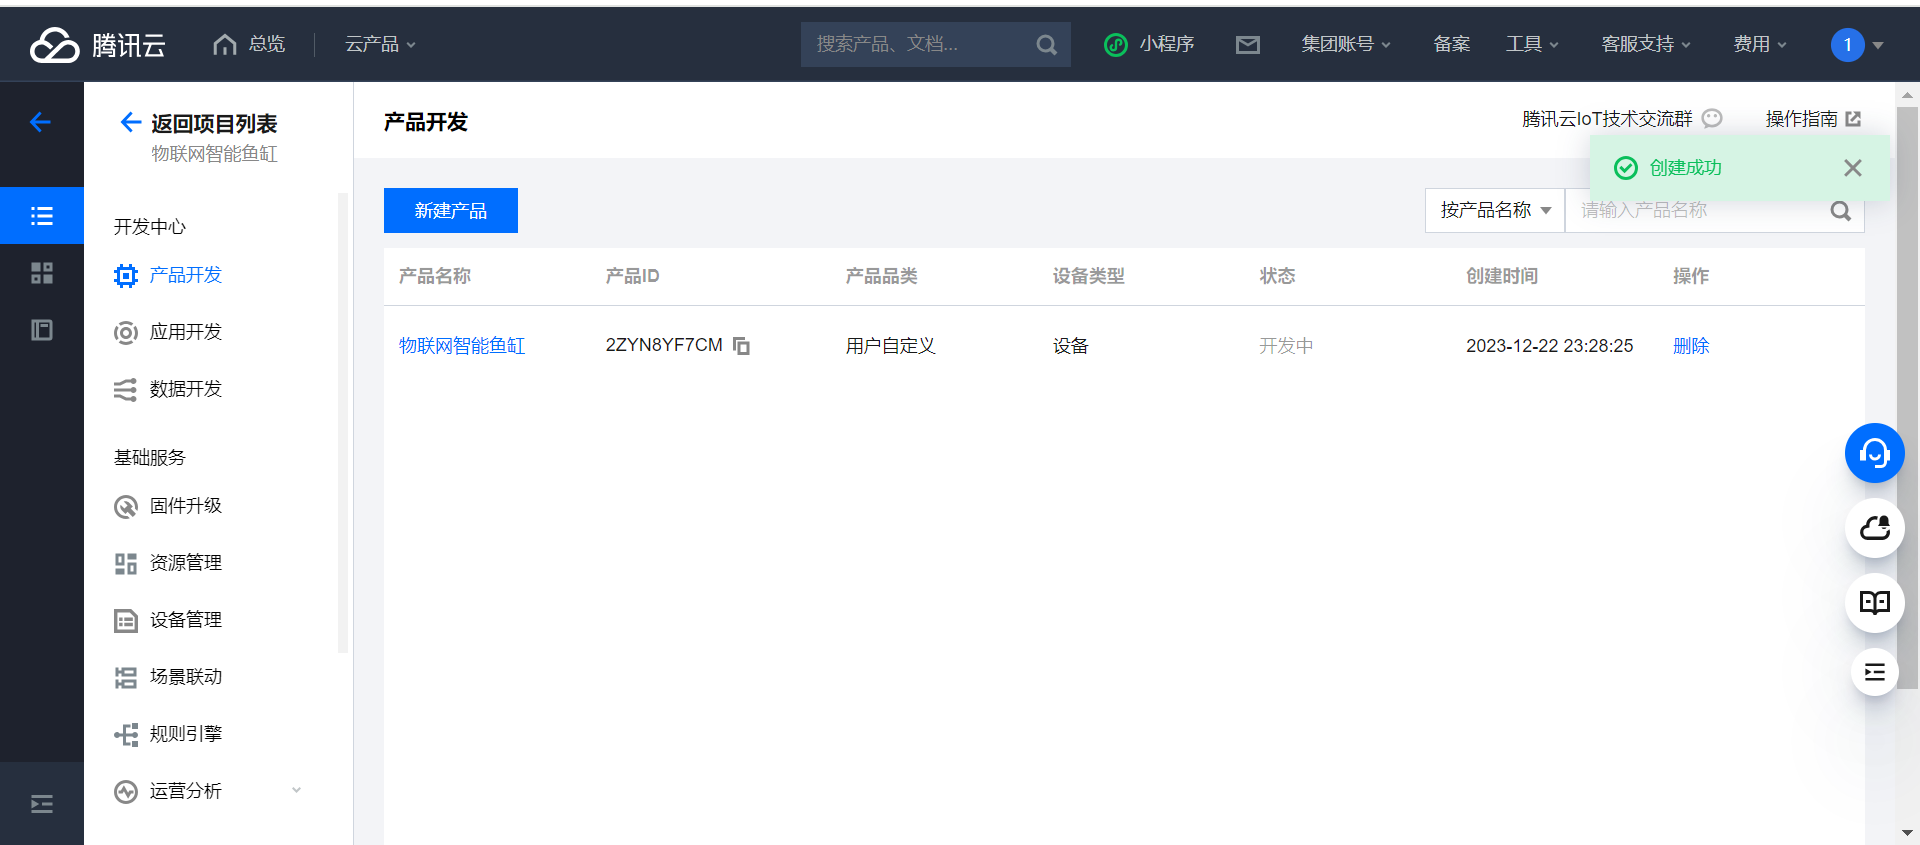Close the 创建成功 notification
The height and width of the screenshot is (845, 1920).
(x=1852, y=168)
